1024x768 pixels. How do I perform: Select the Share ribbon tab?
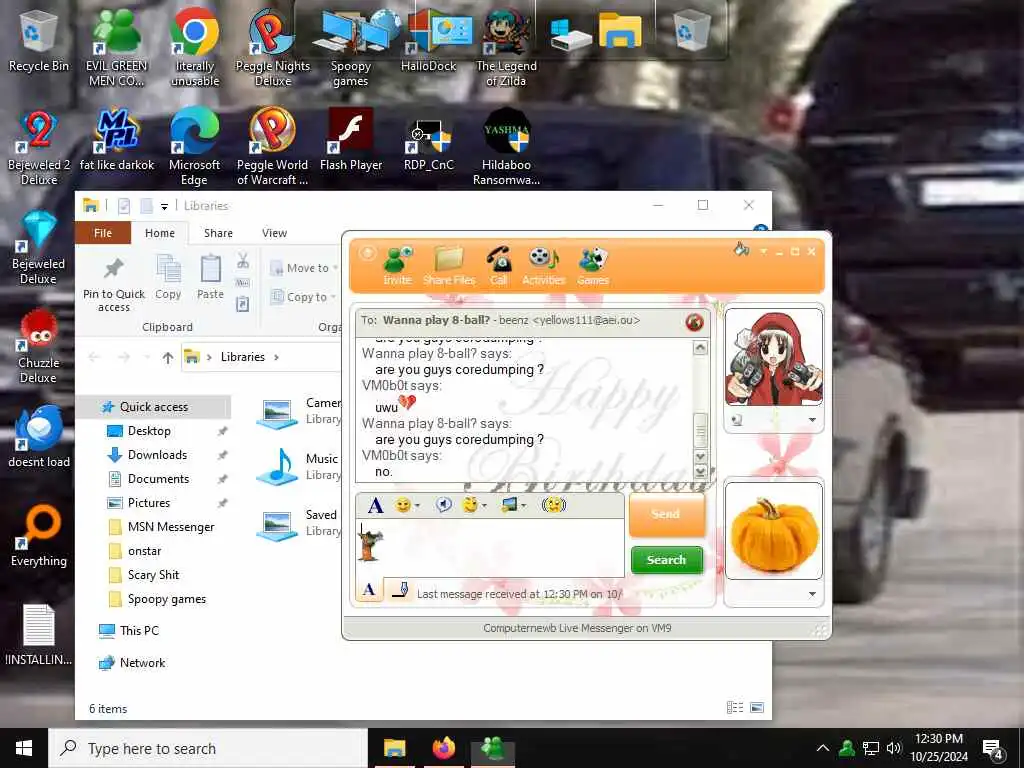tap(218, 233)
